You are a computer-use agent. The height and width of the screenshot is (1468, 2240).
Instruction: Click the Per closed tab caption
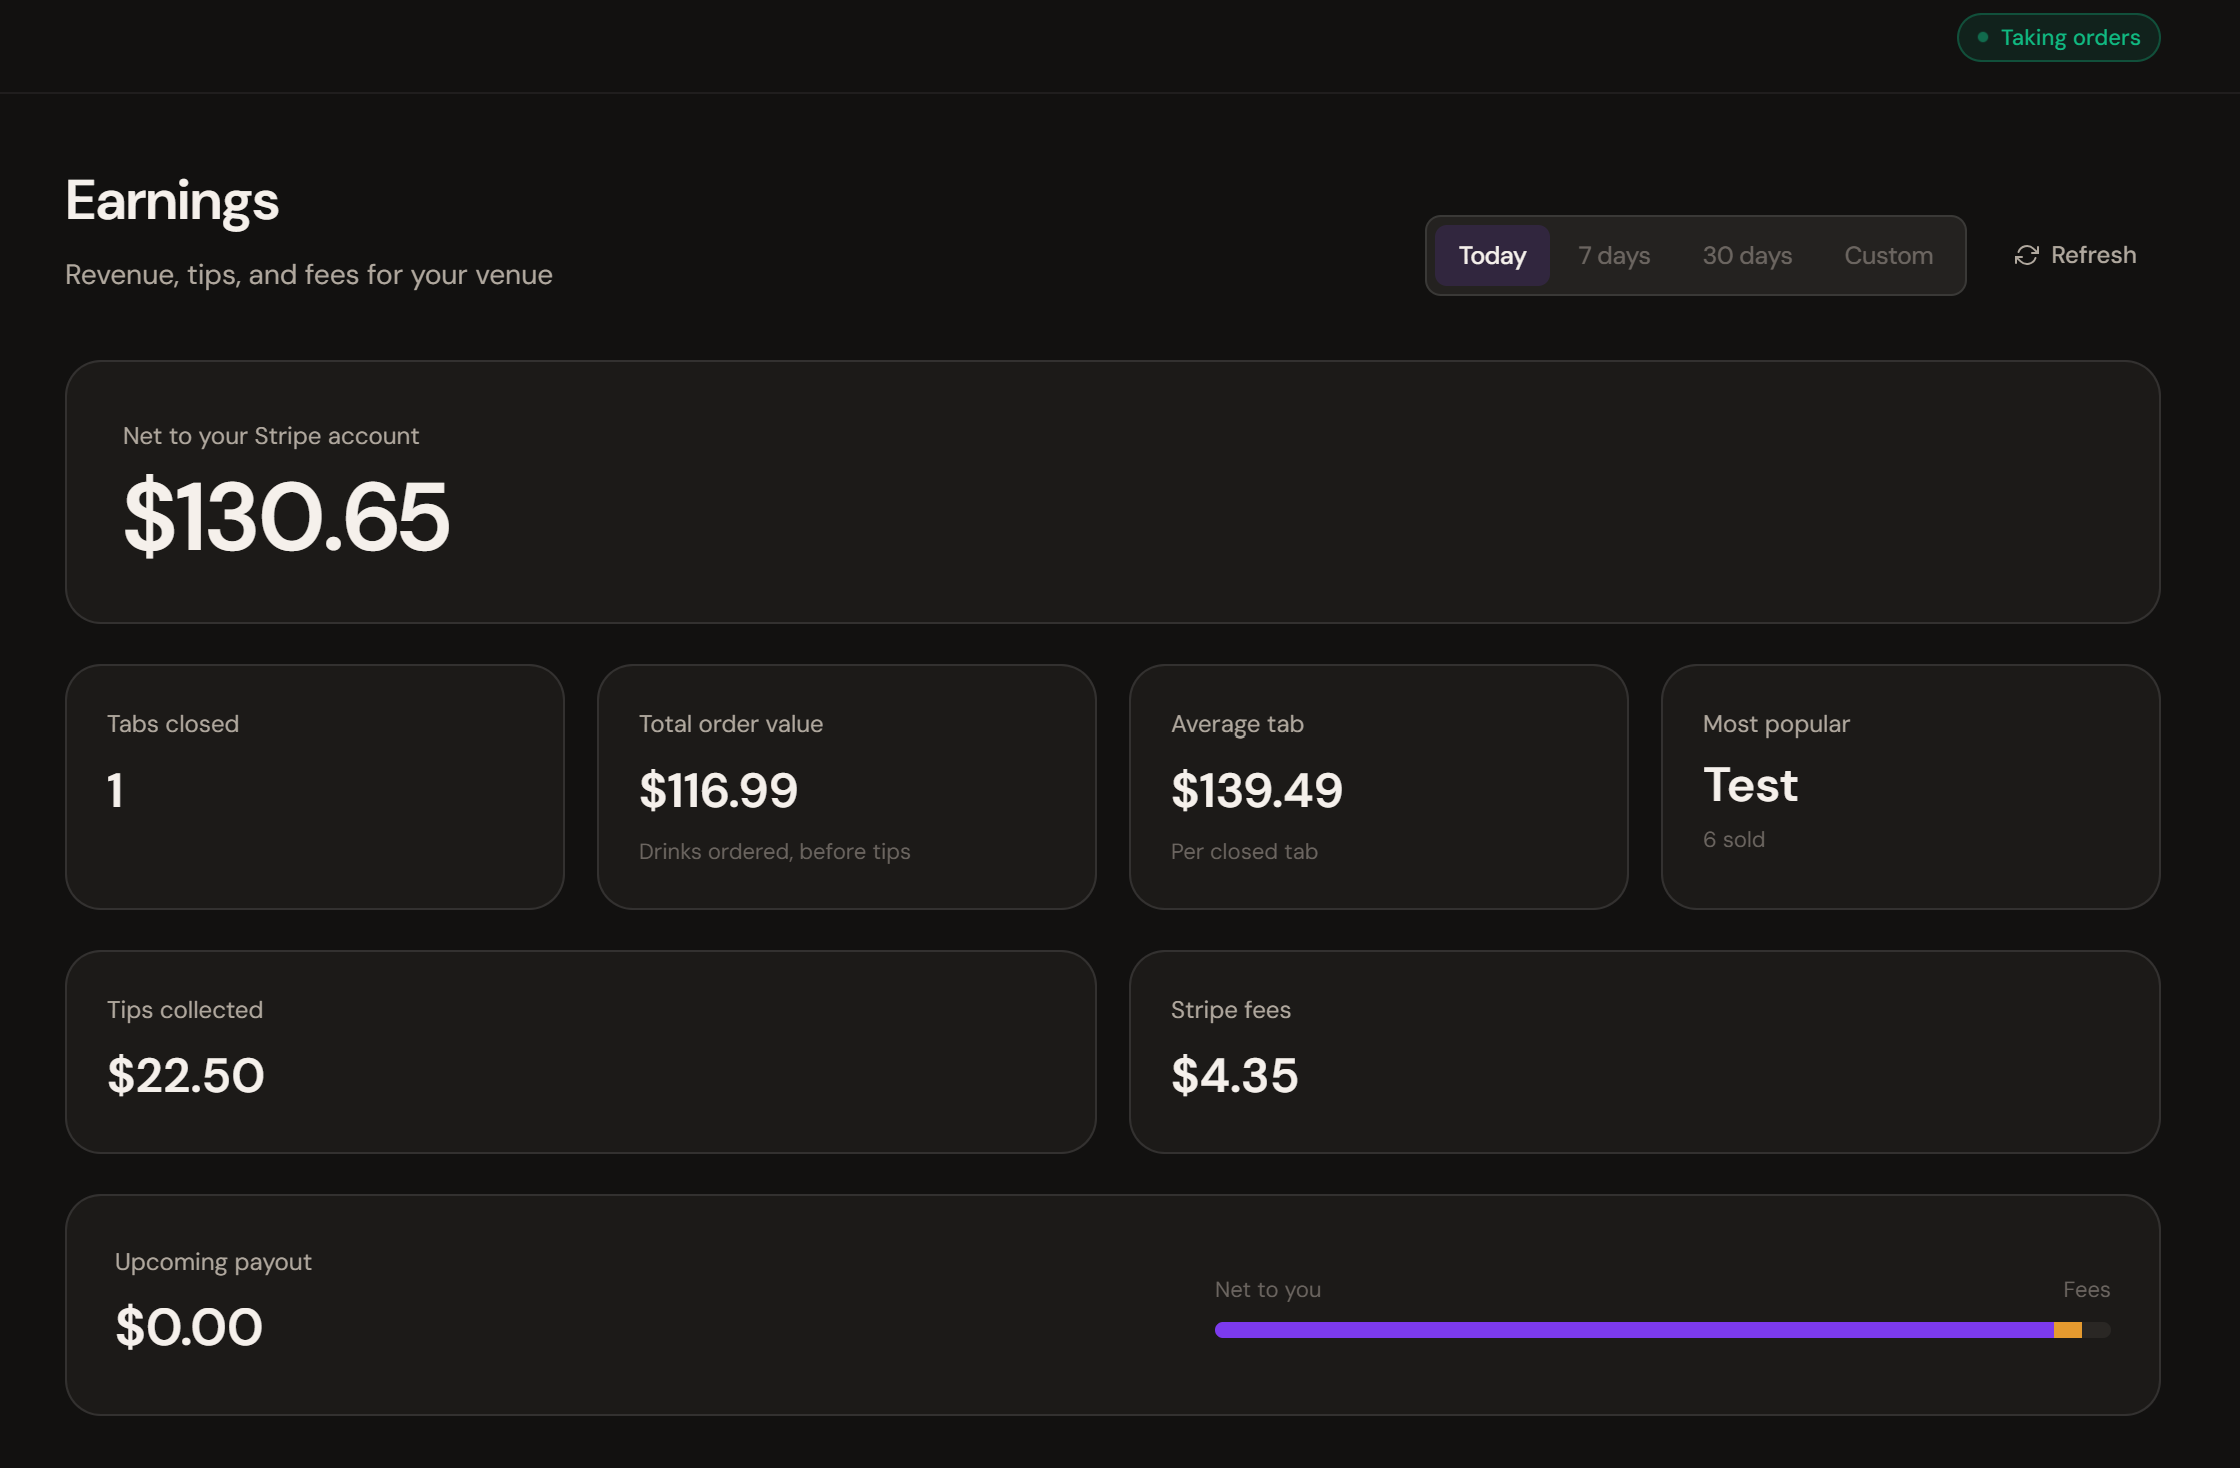click(x=1244, y=851)
